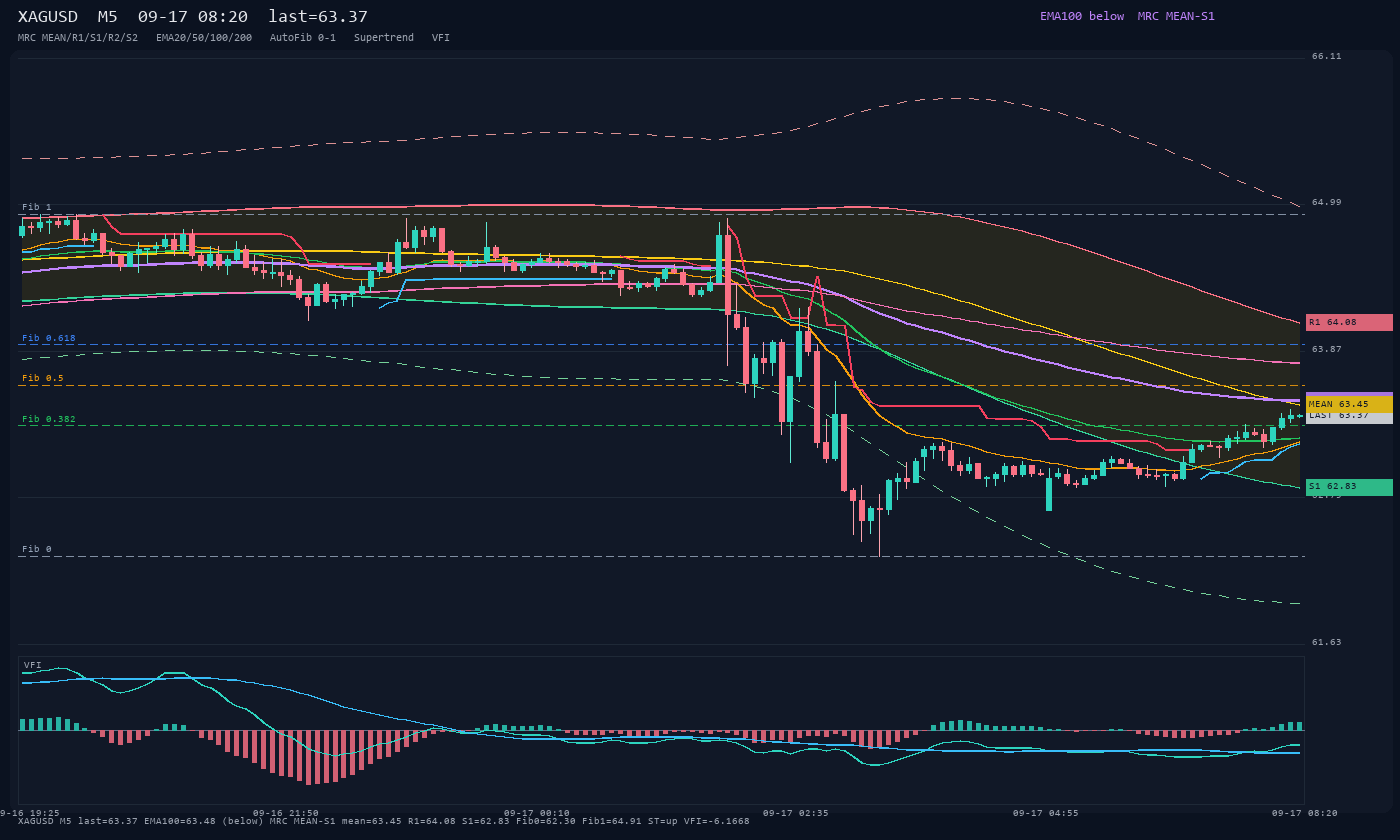
Task: Click the green S1 62.83 price tag
Action: (1349, 487)
